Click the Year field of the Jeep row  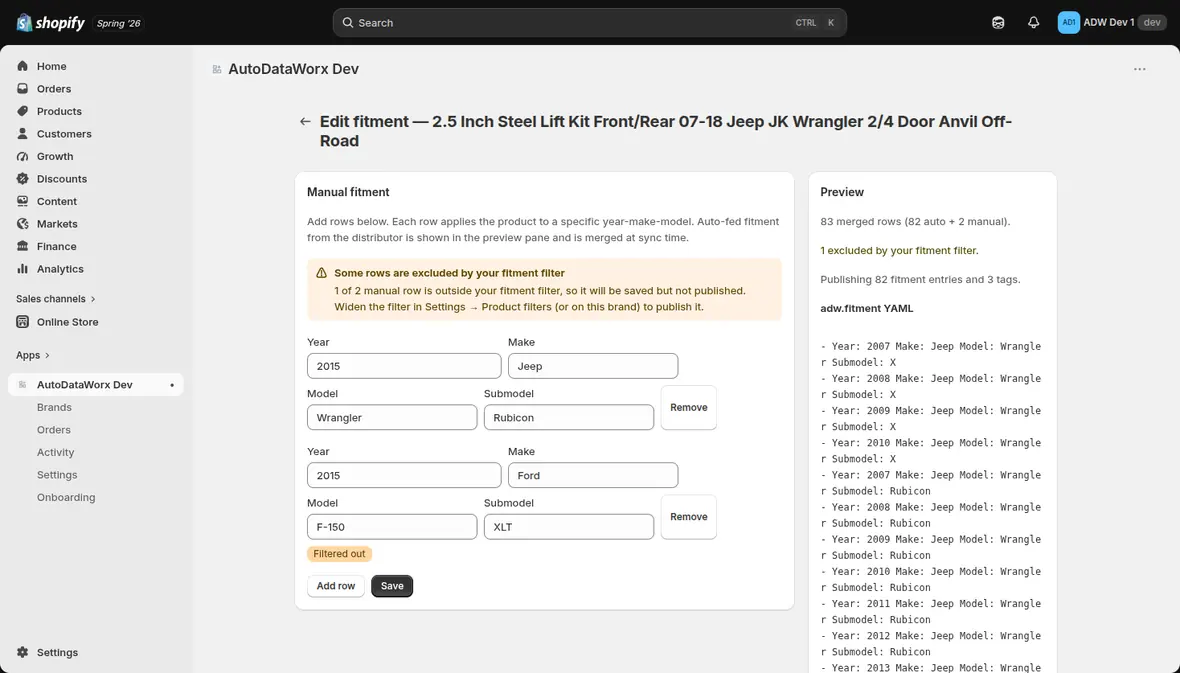[404, 366]
